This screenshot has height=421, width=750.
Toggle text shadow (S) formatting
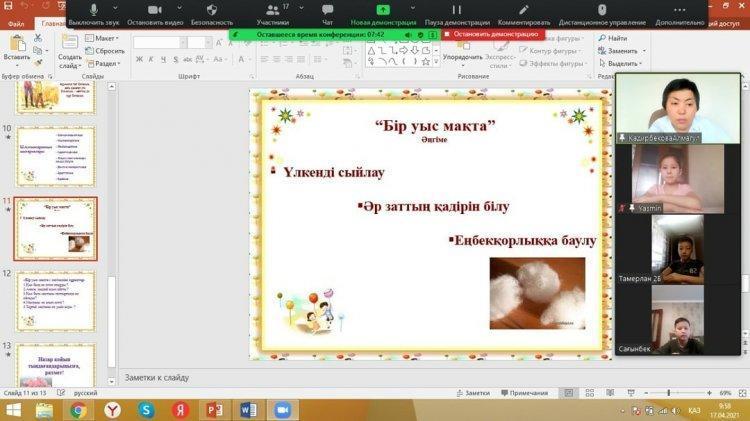pyautogui.click(x=176, y=59)
